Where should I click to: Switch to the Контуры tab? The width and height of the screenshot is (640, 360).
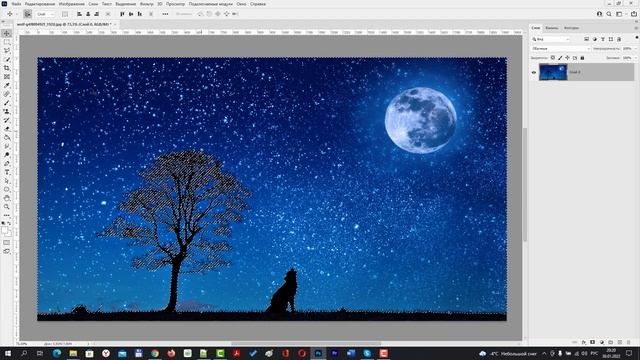pos(571,28)
